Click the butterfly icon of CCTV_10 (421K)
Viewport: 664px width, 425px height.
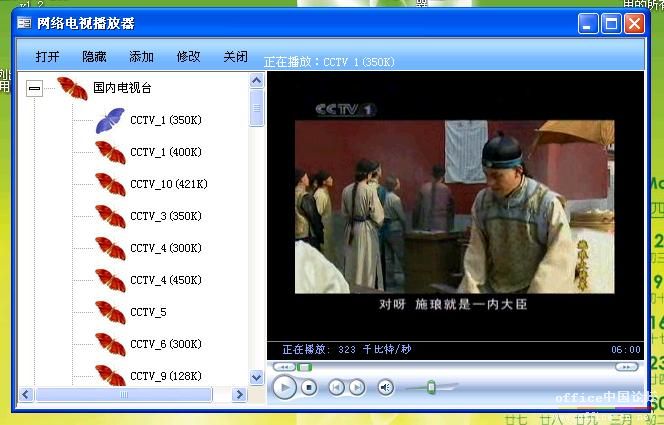111,185
